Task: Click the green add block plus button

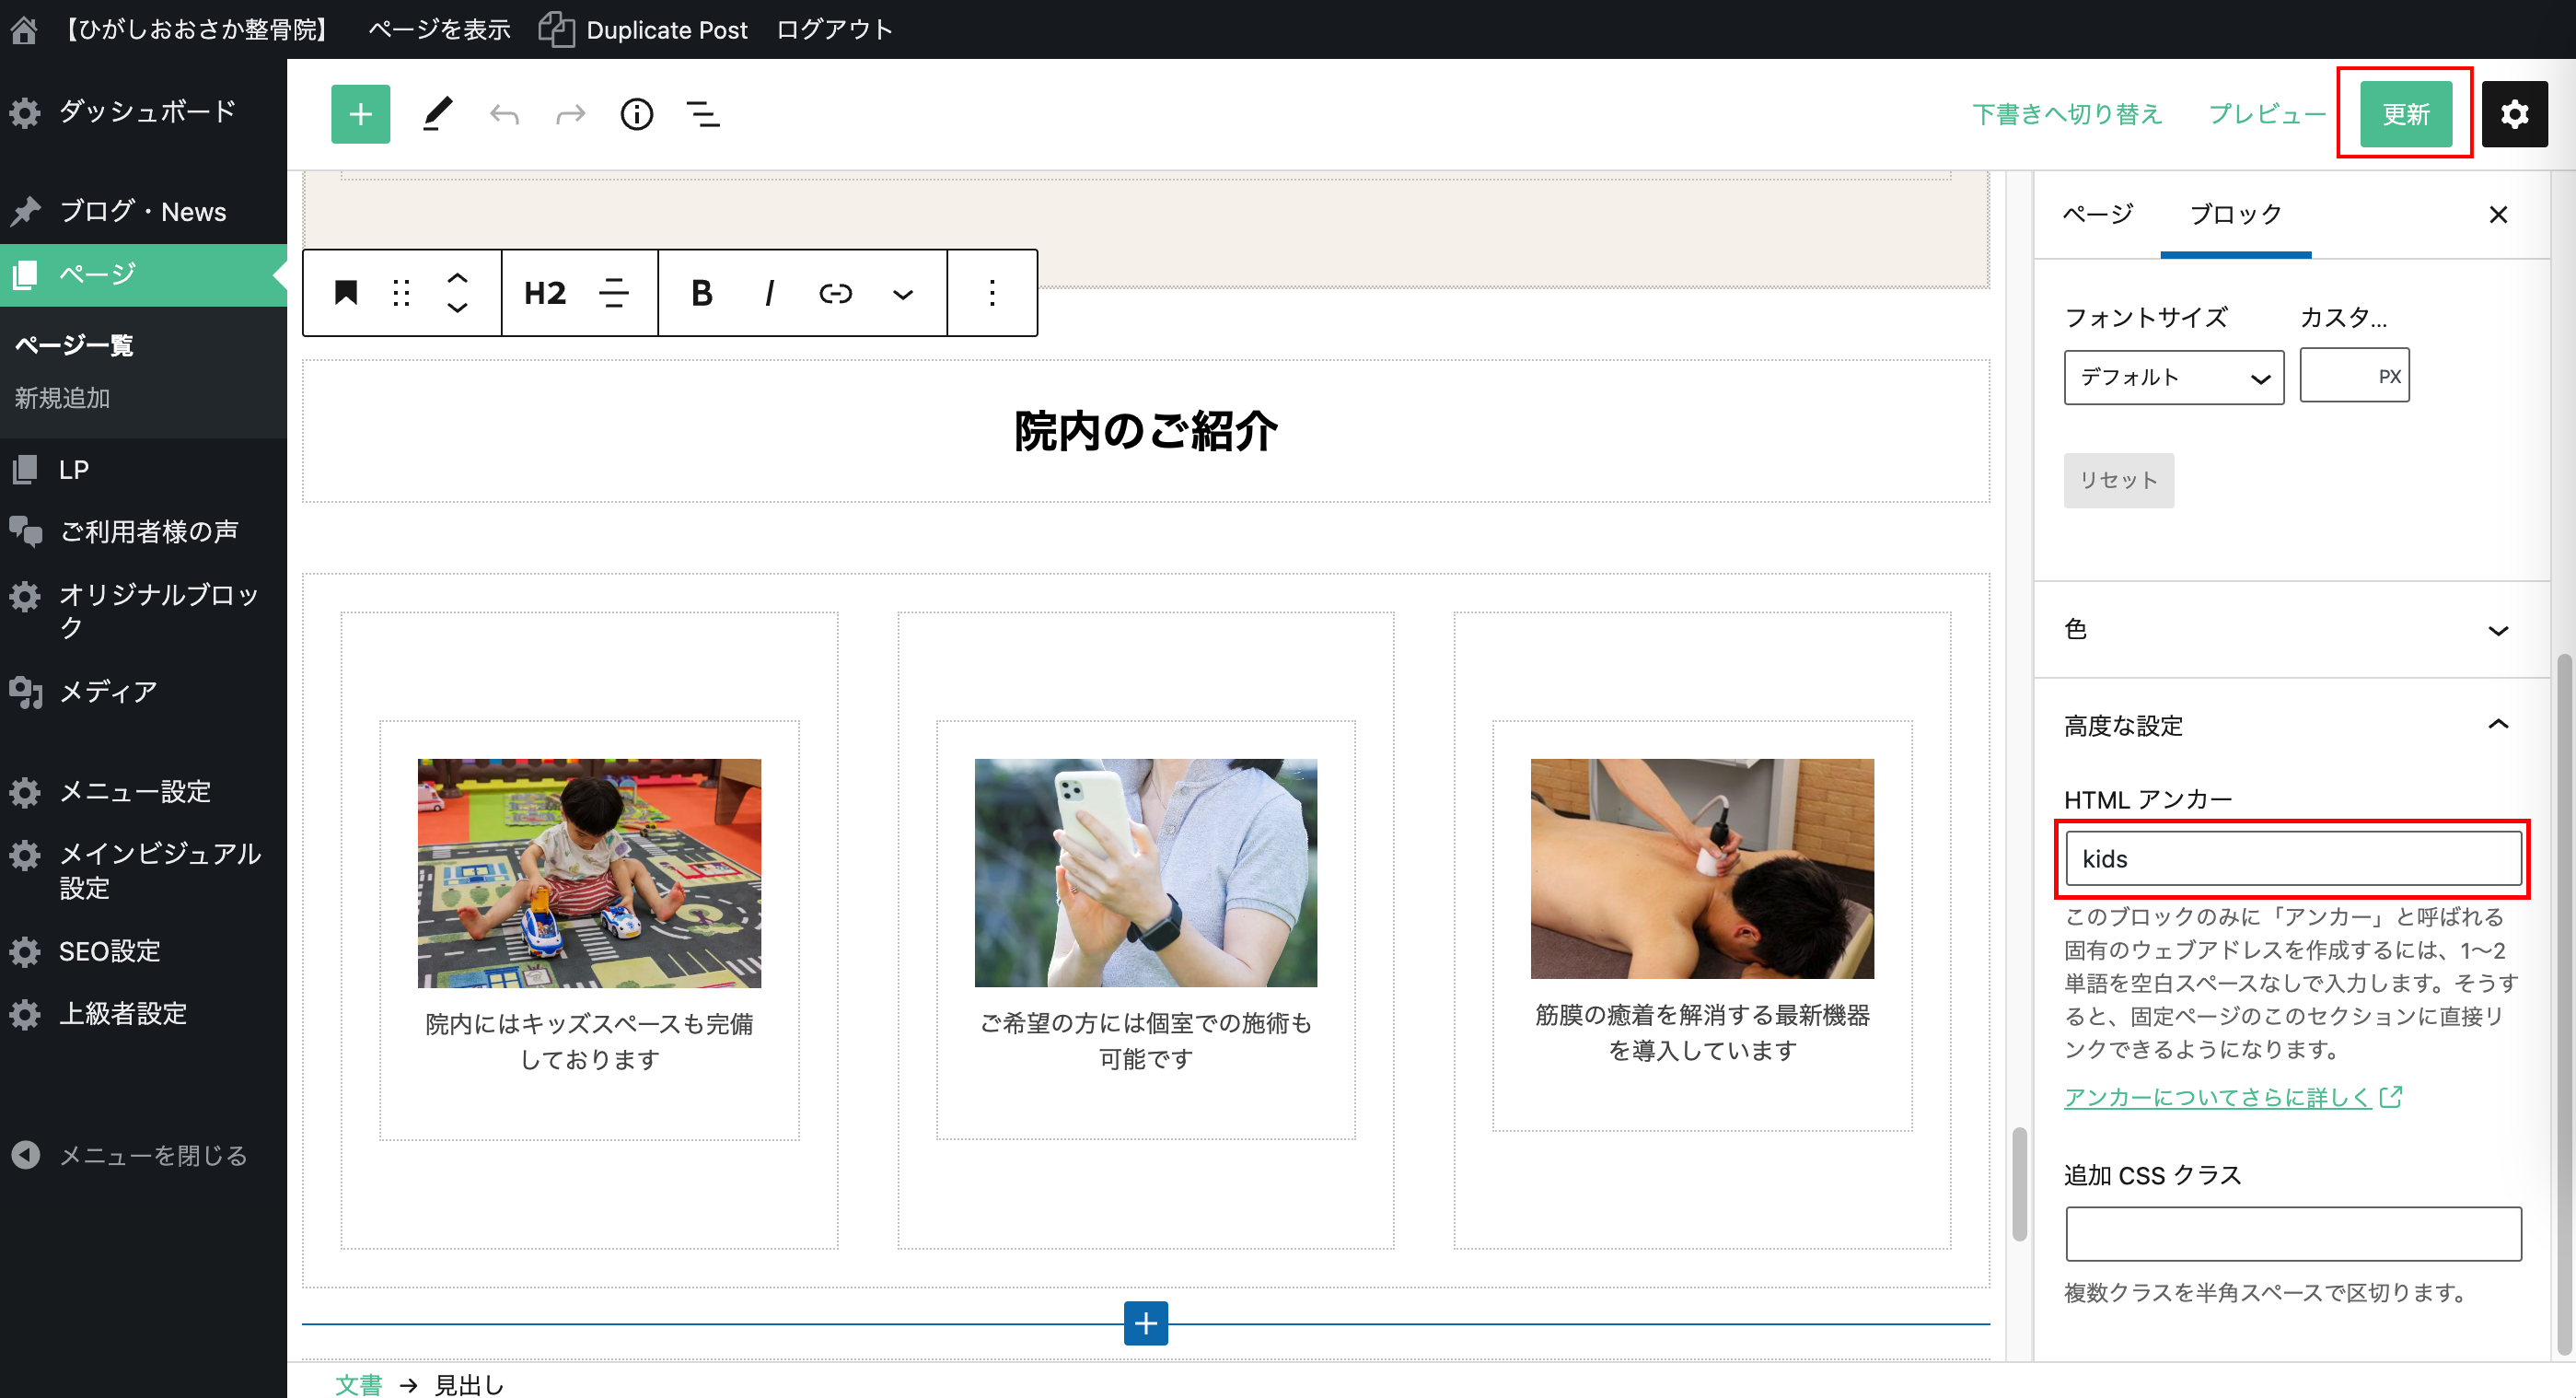Action: pos(360,114)
